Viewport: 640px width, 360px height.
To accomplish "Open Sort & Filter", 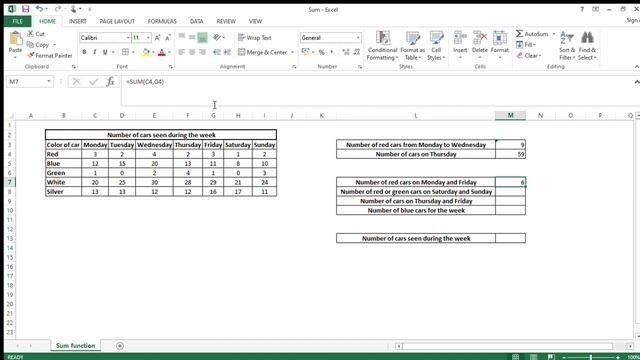I will pyautogui.click(x=567, y=46).
